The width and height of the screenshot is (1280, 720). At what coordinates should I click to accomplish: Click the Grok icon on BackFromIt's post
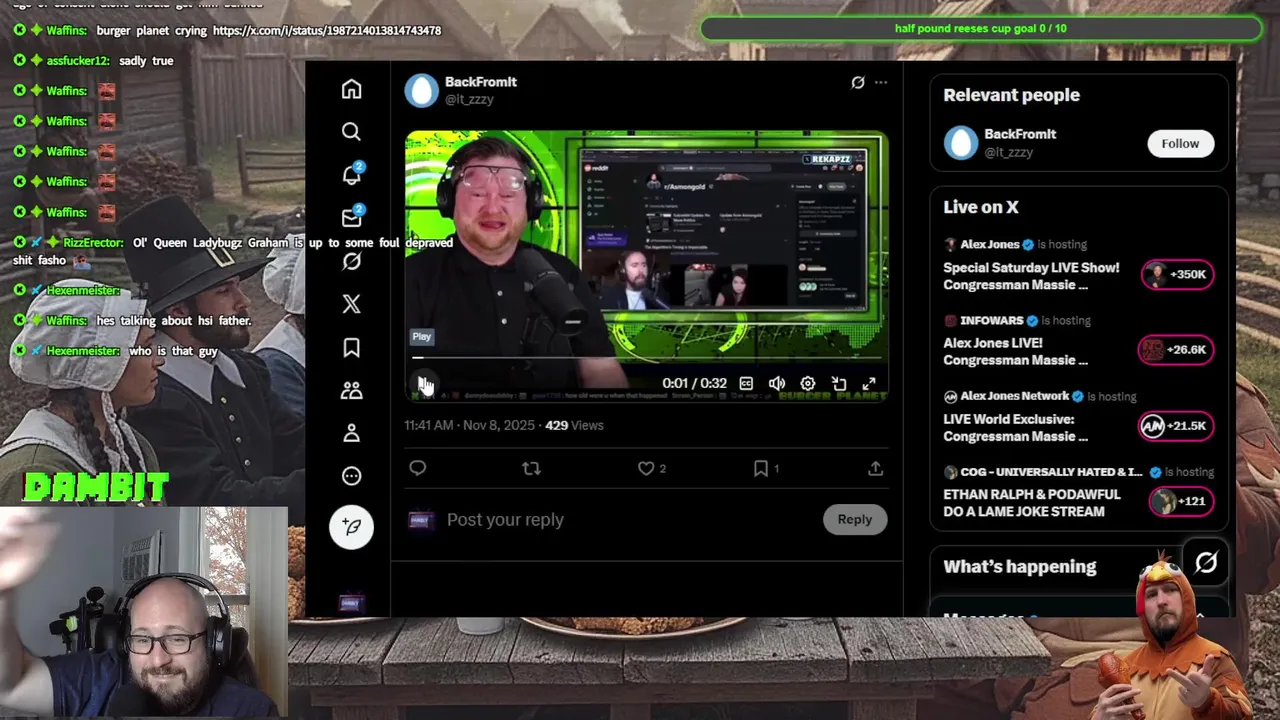point(857,83)
